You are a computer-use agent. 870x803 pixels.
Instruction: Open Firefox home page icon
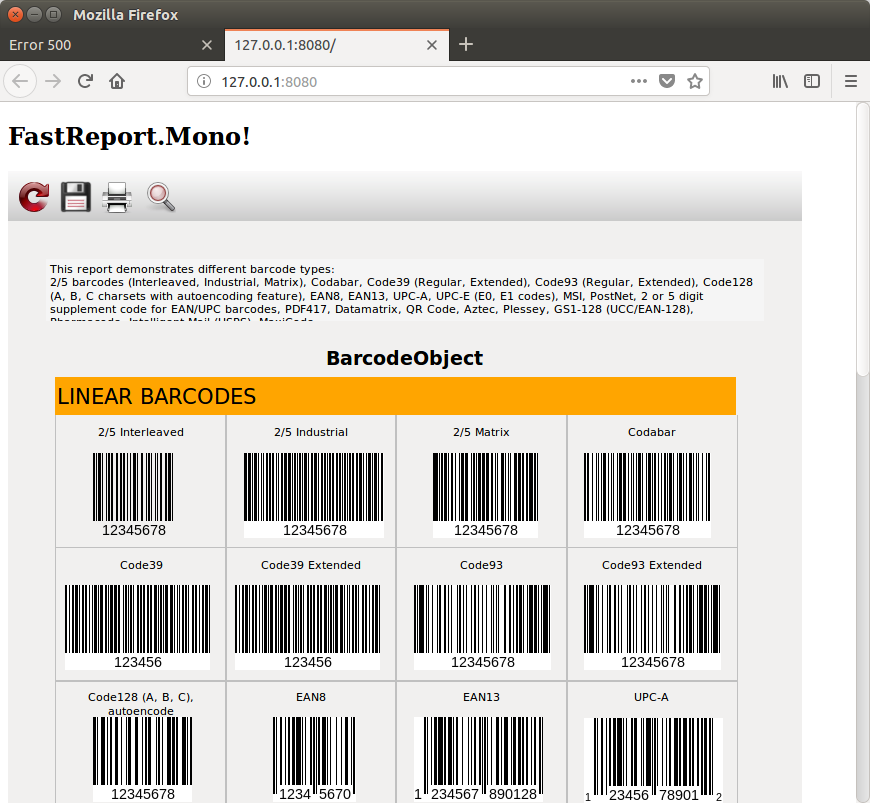pos(117,82)
